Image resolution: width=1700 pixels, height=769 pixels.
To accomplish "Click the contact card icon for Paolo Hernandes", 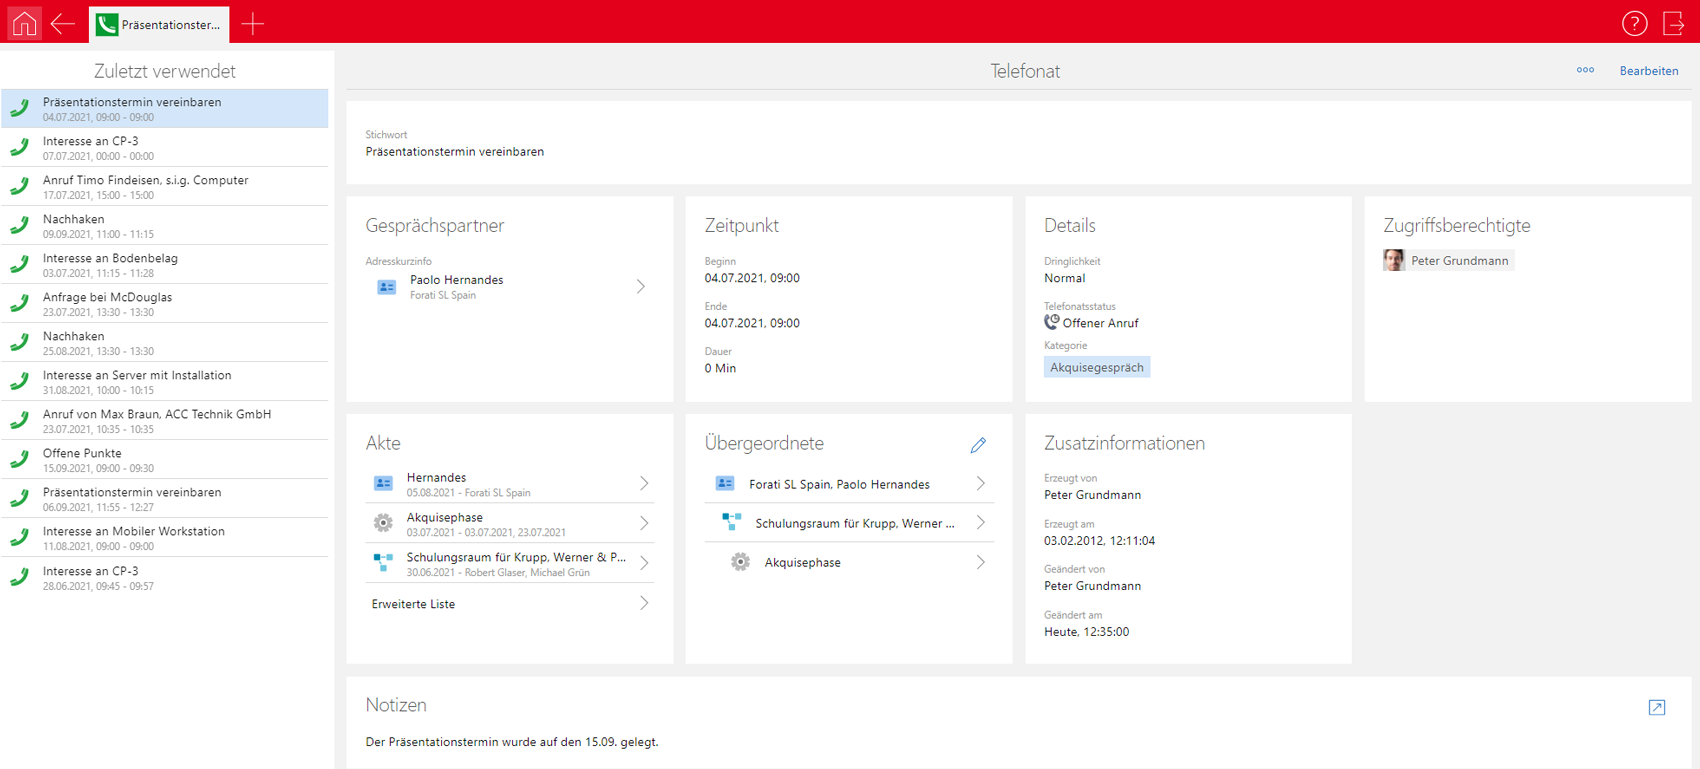I will pos(387,287).
